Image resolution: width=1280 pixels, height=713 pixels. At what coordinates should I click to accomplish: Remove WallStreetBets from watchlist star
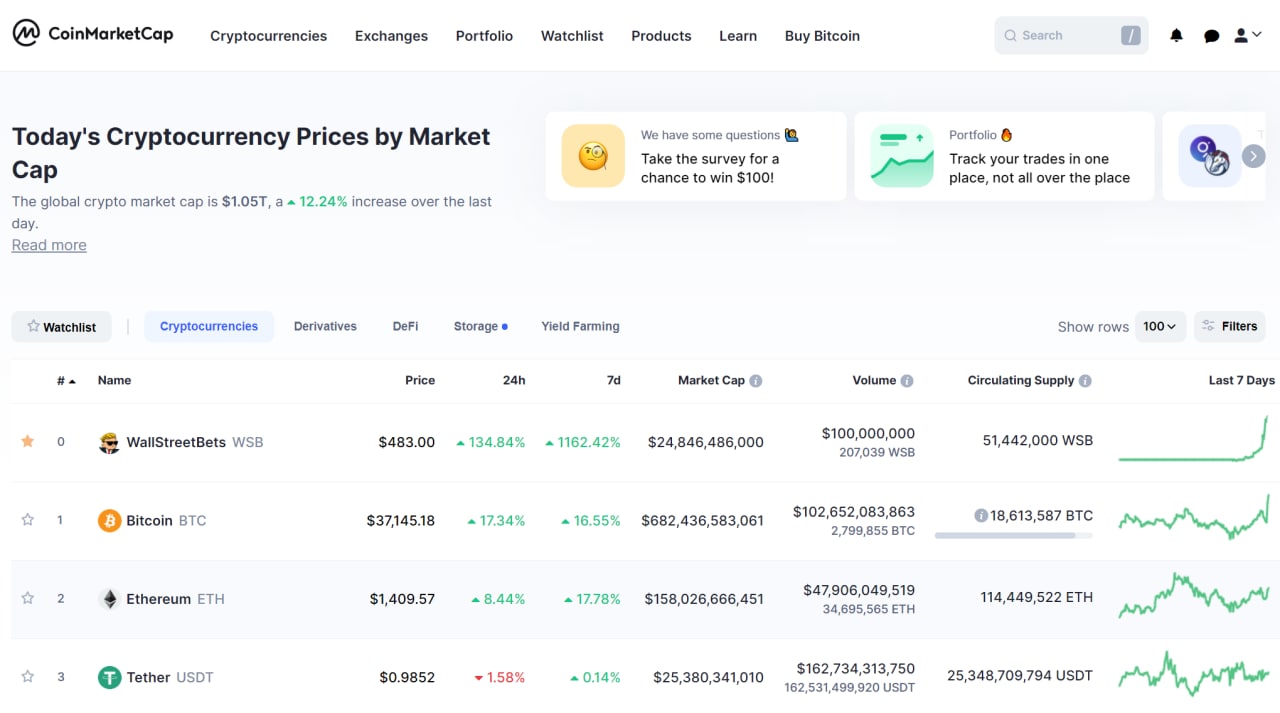[x=28, y=441]
